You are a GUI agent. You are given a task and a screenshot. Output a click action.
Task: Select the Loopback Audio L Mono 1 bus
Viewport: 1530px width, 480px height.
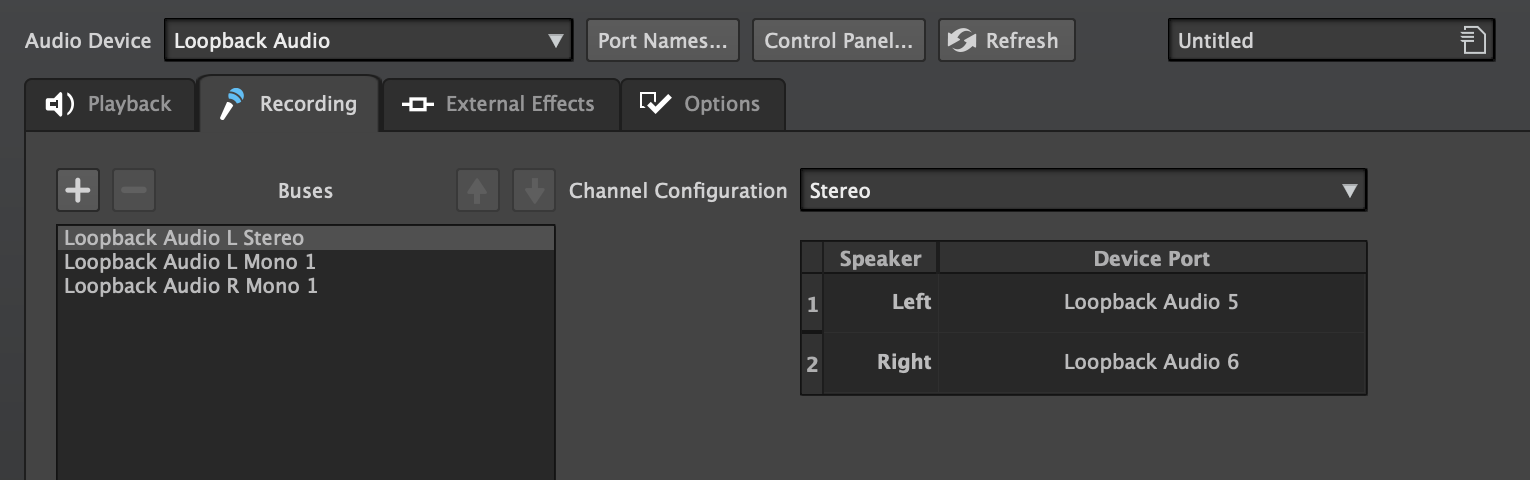[190, 262]
